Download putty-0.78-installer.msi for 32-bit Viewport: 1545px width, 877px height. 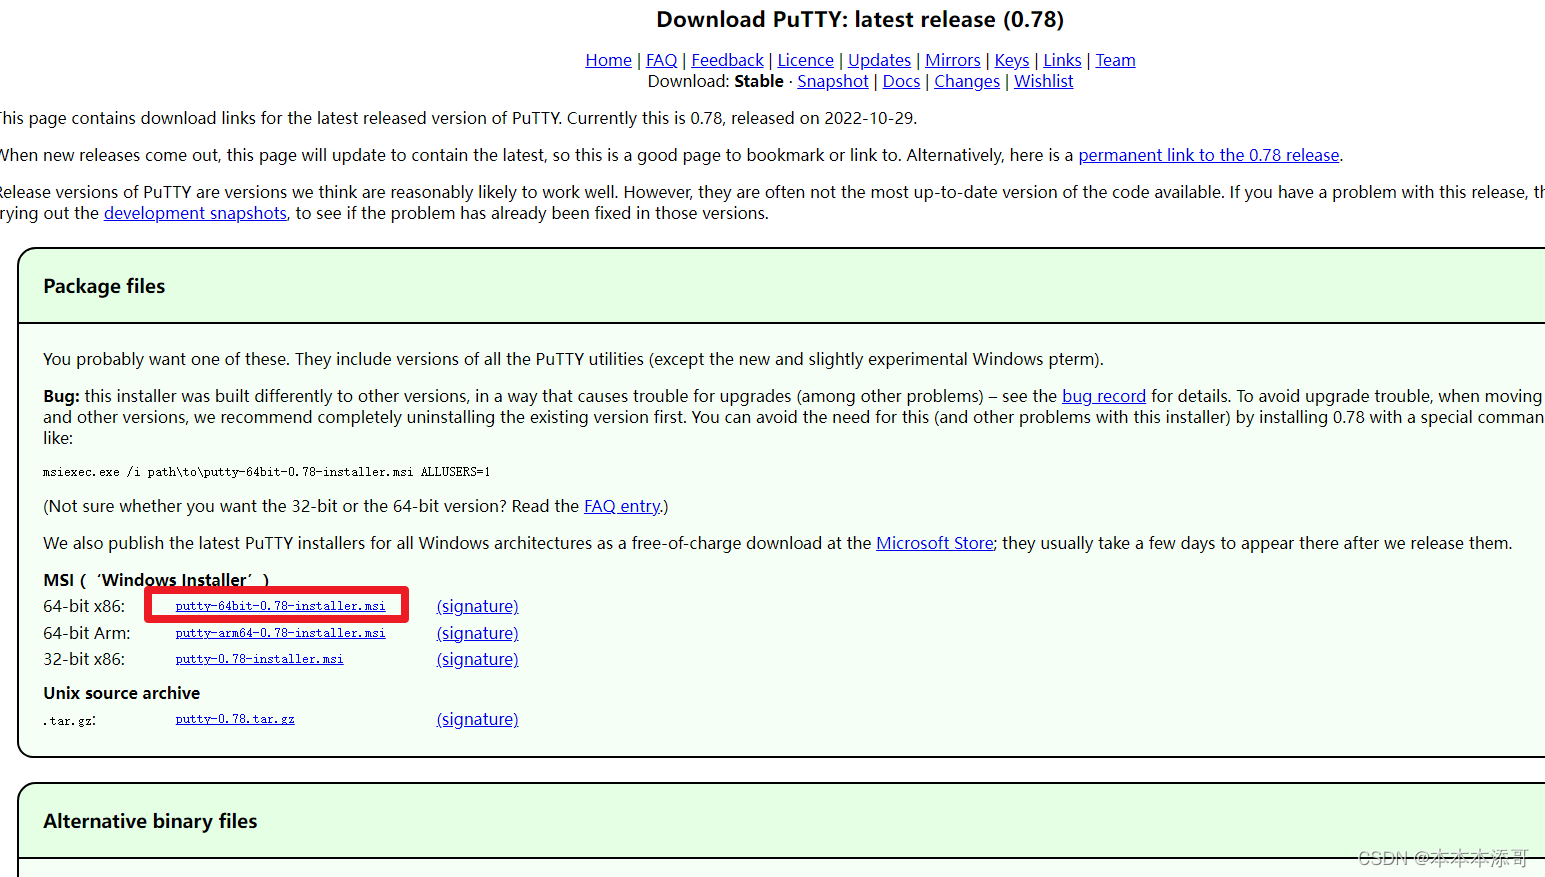coord(259,659)
